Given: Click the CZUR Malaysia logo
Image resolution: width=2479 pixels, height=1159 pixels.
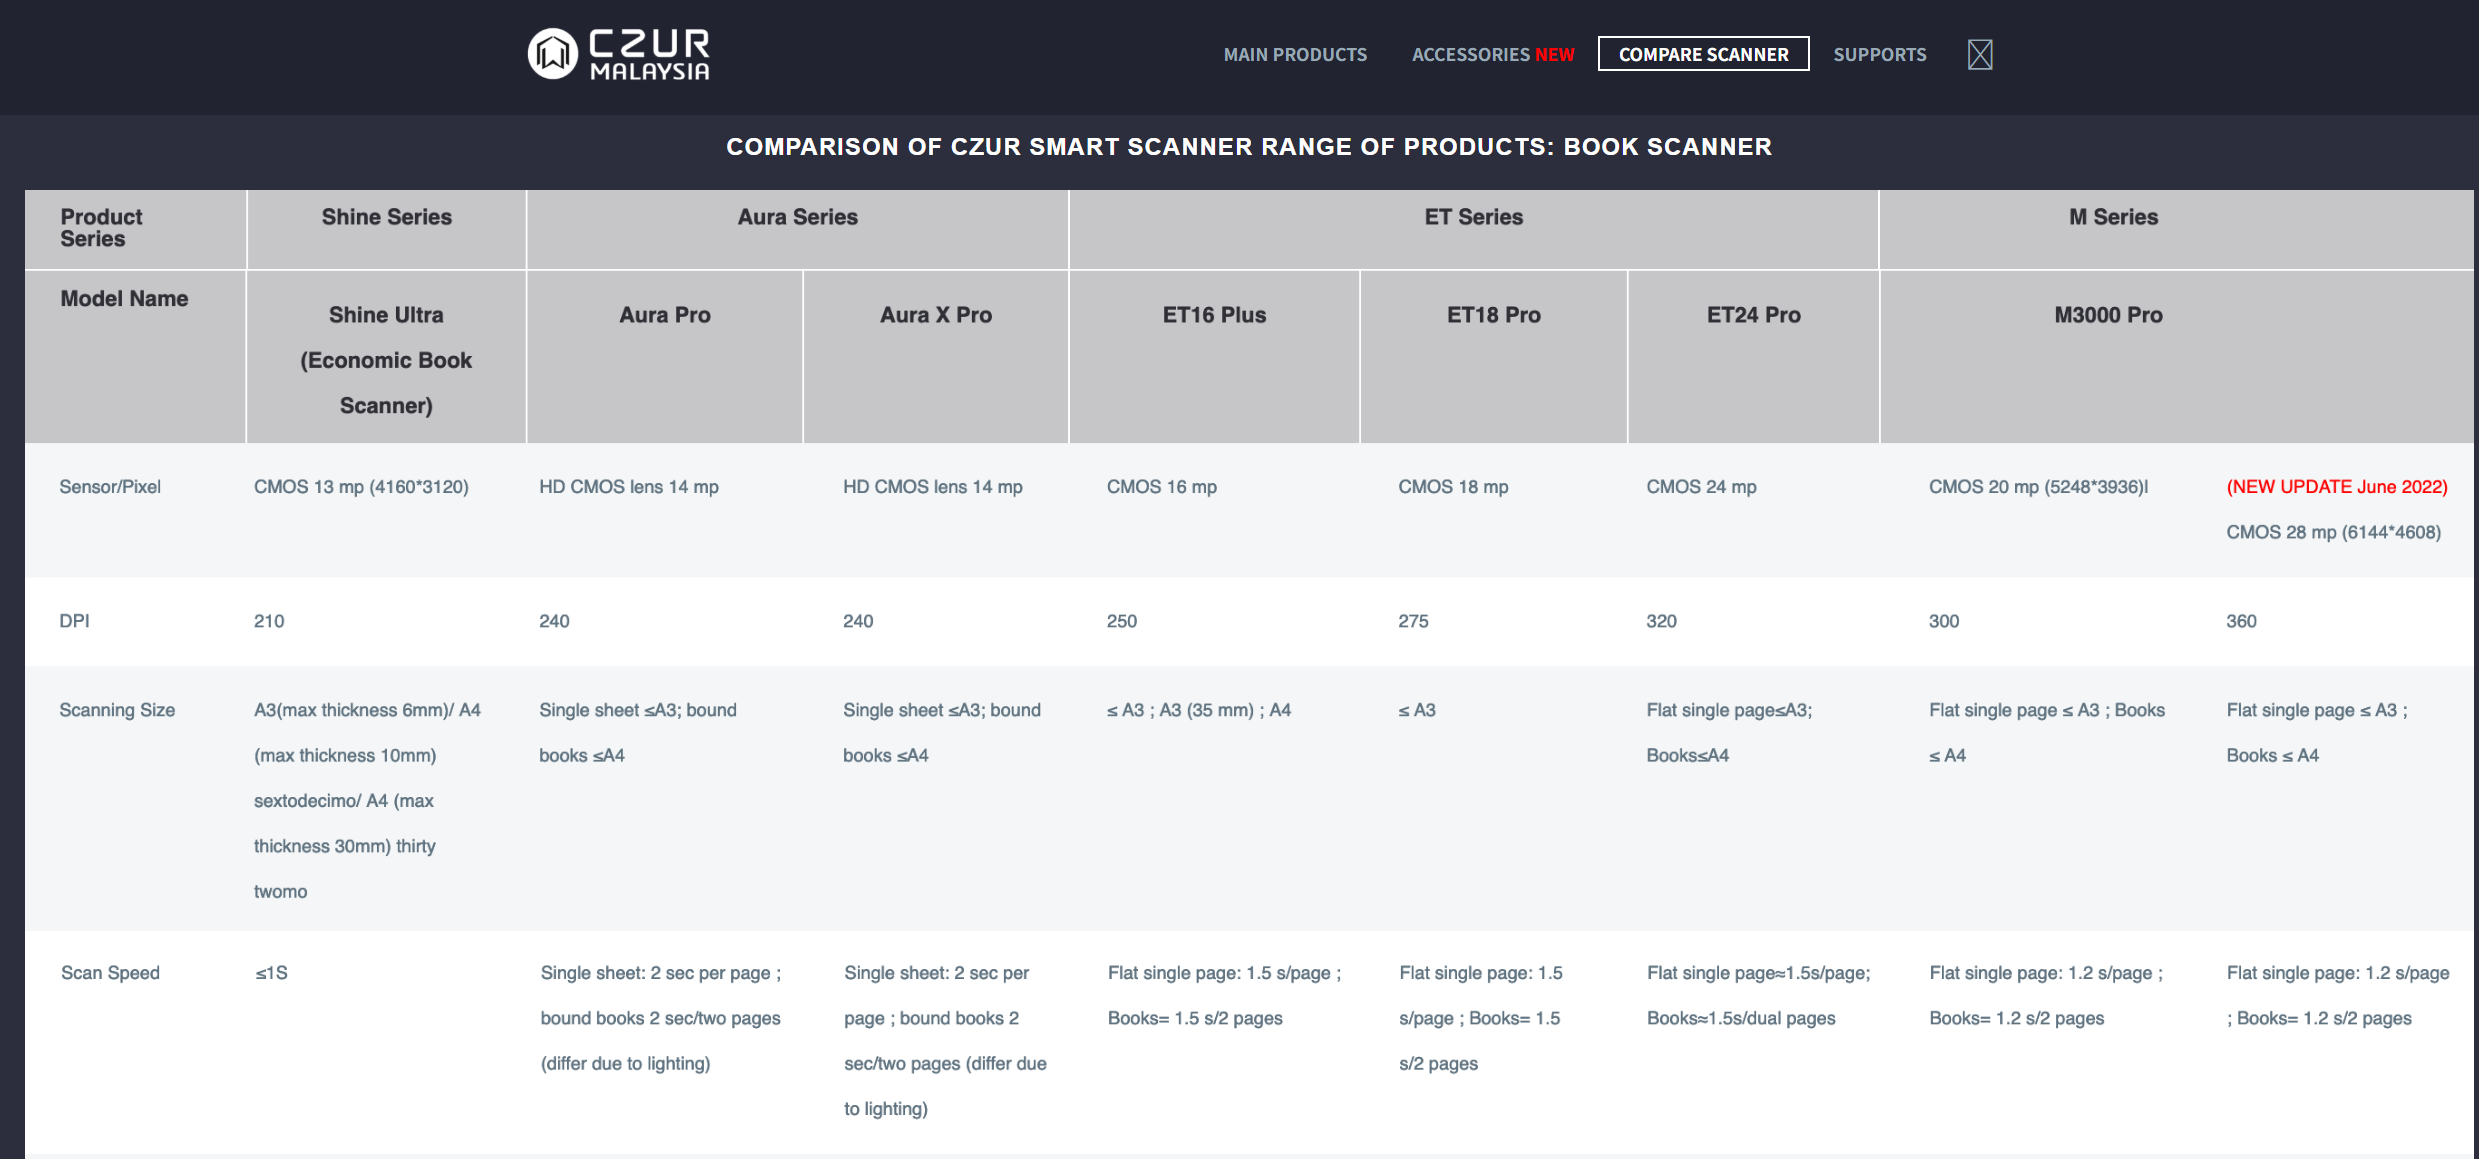Looking at the screenshot, I should tap(619, 54).
